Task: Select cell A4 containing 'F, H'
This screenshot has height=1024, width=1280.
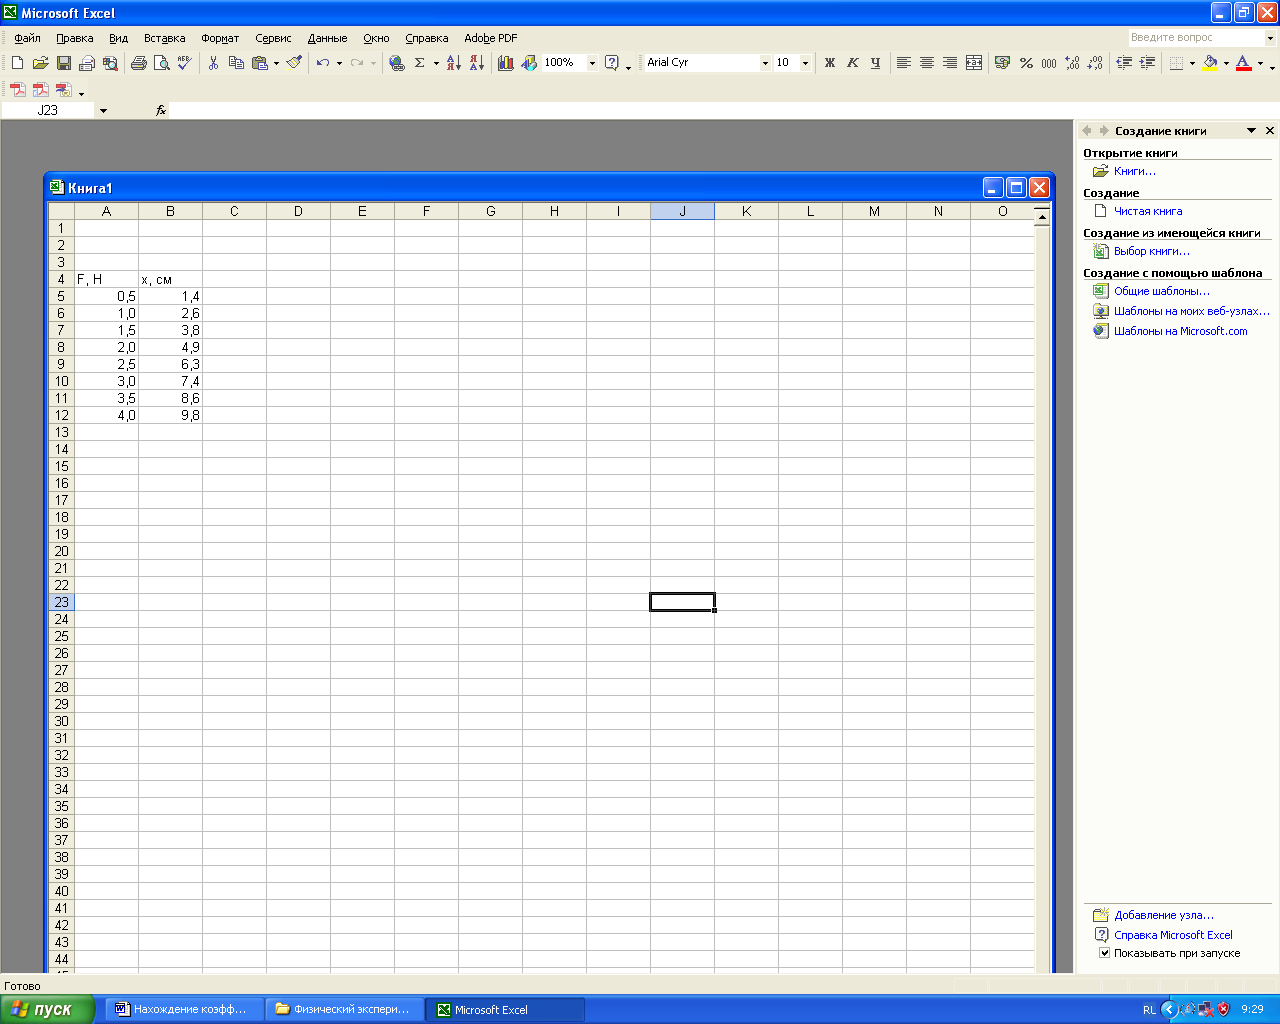Action: tap(106, 279)
